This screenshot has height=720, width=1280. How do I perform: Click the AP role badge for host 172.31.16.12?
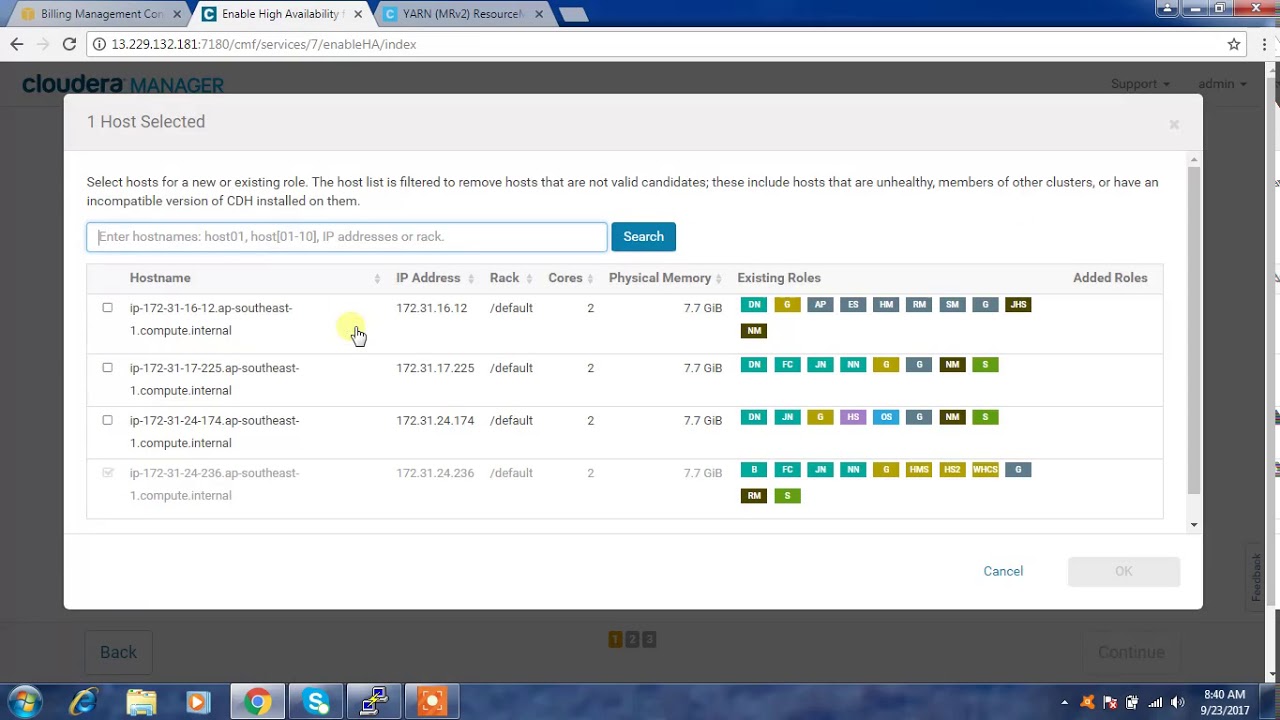(x=820, y=305)
